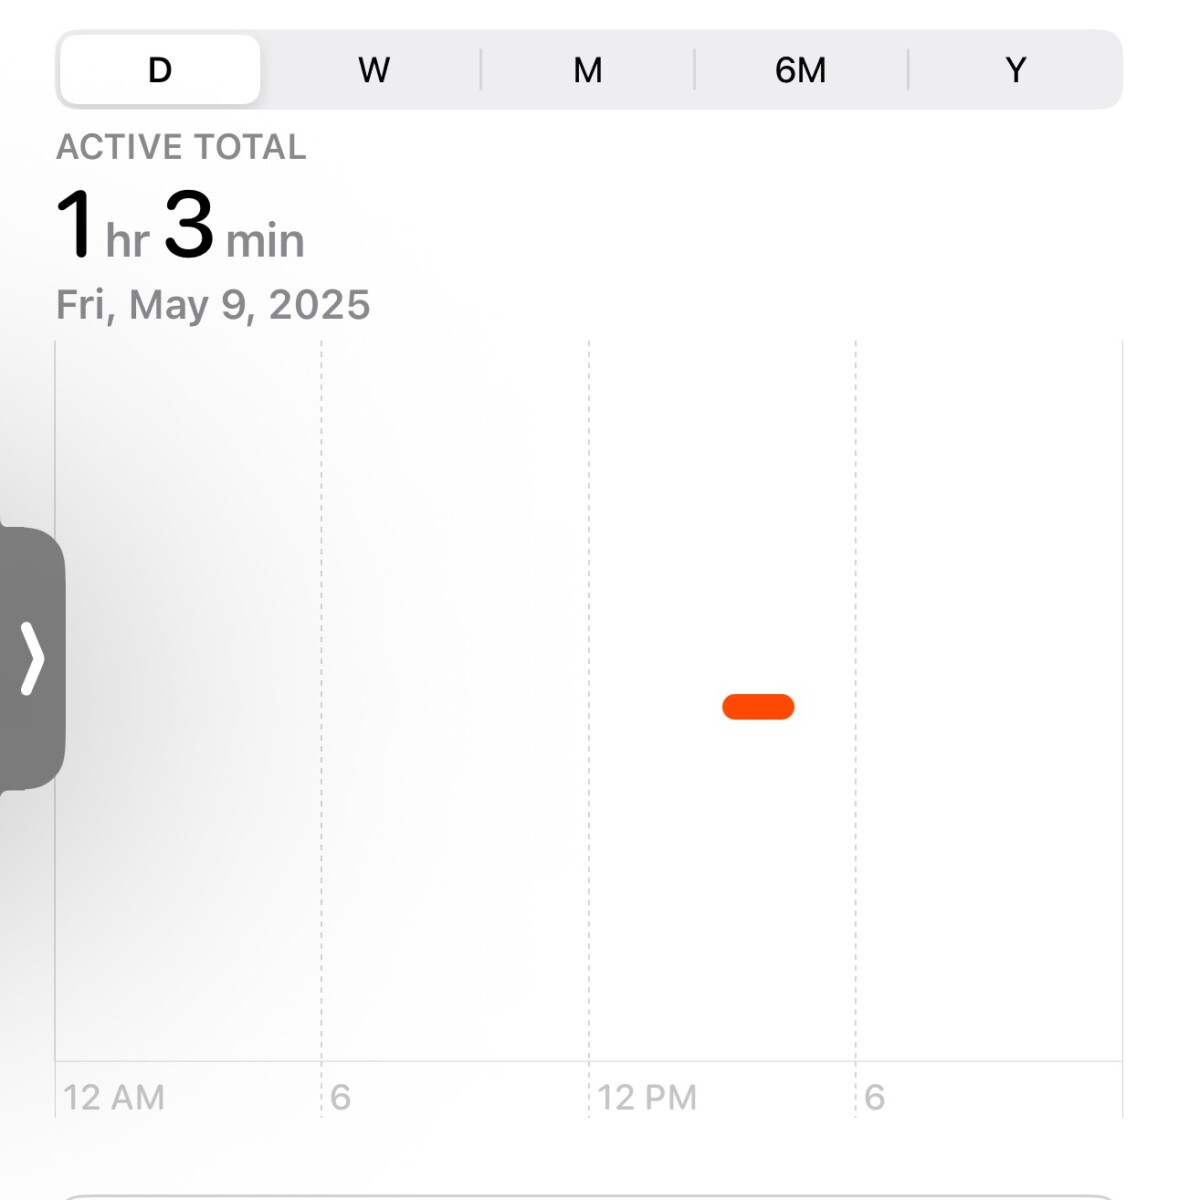Click the 12 PM axis label
This screenshot has width=1178, height=1200.
pos(648,1097)
